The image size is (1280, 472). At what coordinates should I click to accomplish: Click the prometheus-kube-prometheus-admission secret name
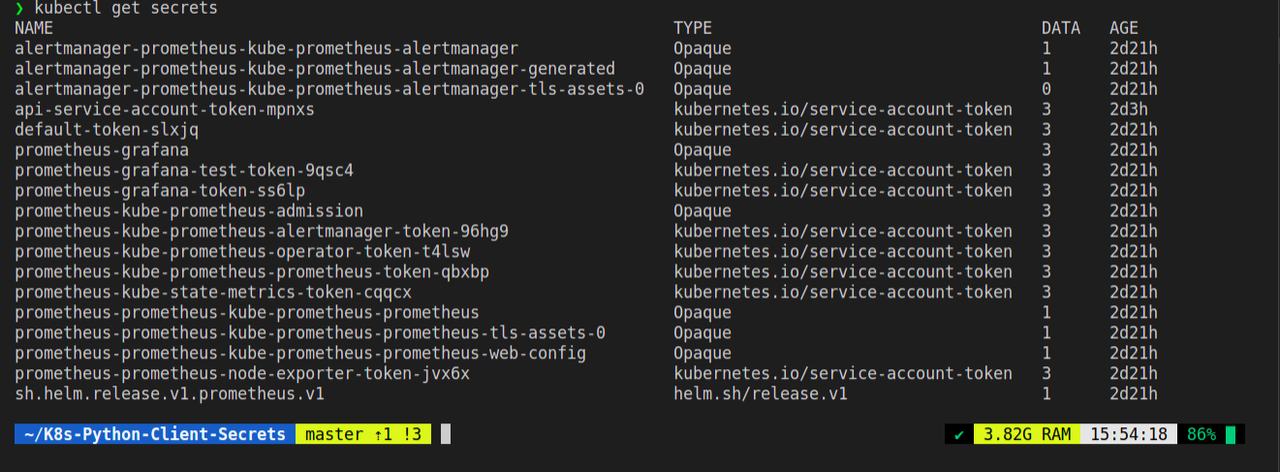pos(188,211)
